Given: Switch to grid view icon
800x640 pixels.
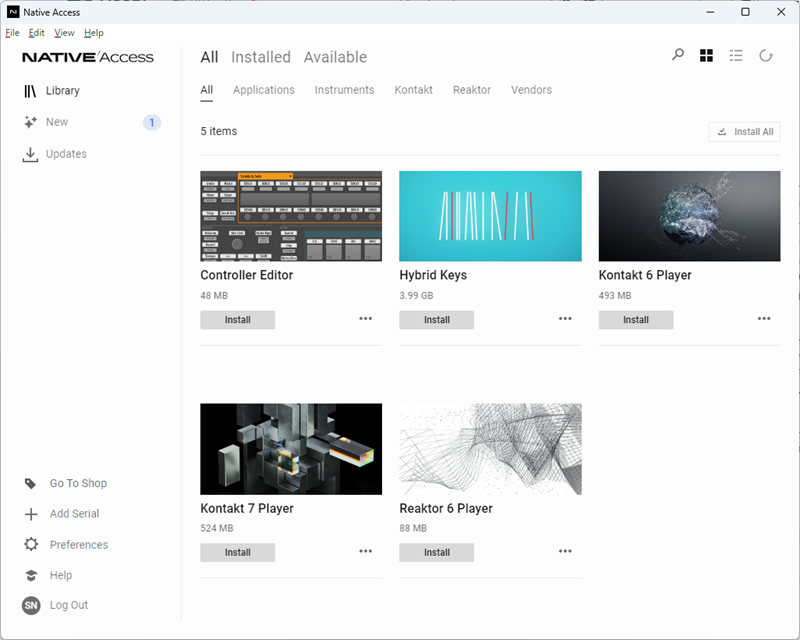Looking at the screenshot, I should (707, 56).
